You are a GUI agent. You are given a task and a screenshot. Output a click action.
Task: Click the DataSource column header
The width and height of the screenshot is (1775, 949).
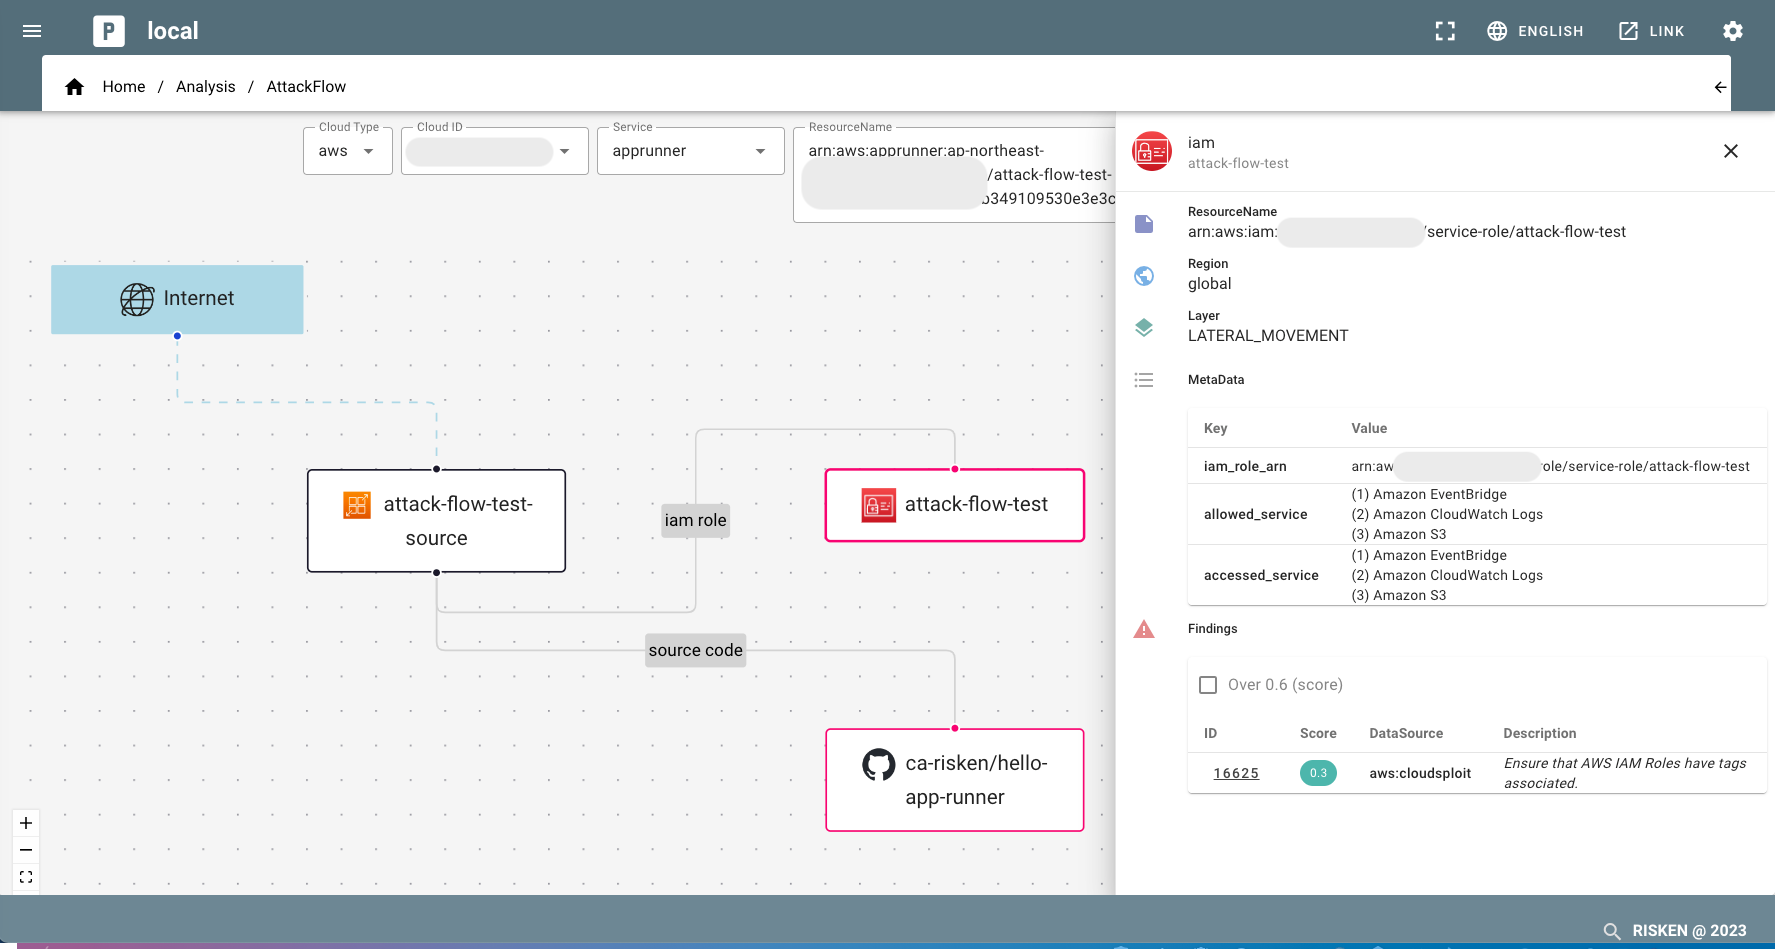click(1406, 733)
